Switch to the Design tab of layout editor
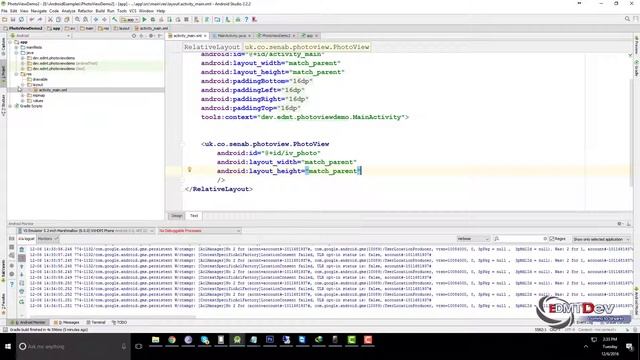The height and width of the screenshot is (360, 640). pos(176,216)
